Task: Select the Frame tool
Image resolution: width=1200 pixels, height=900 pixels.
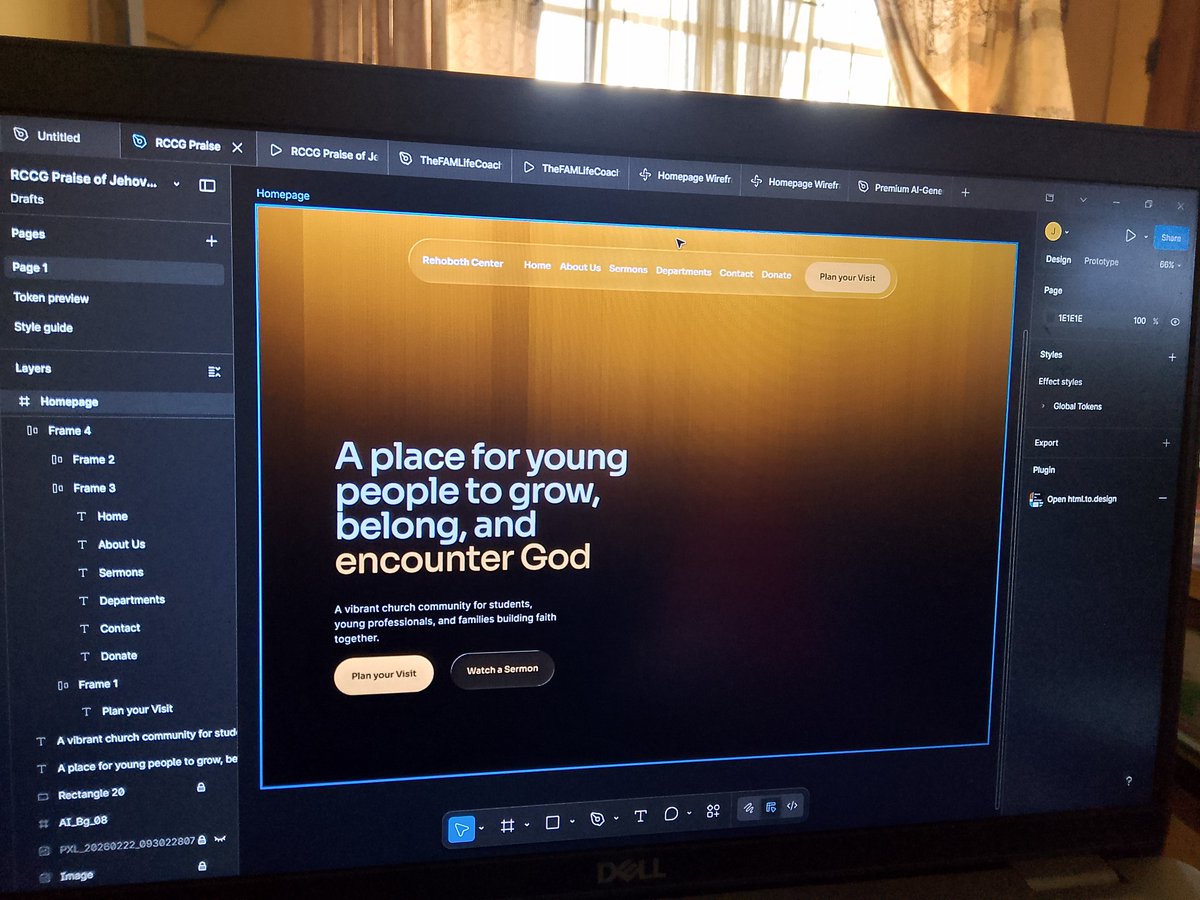Action: coord(508,826)
